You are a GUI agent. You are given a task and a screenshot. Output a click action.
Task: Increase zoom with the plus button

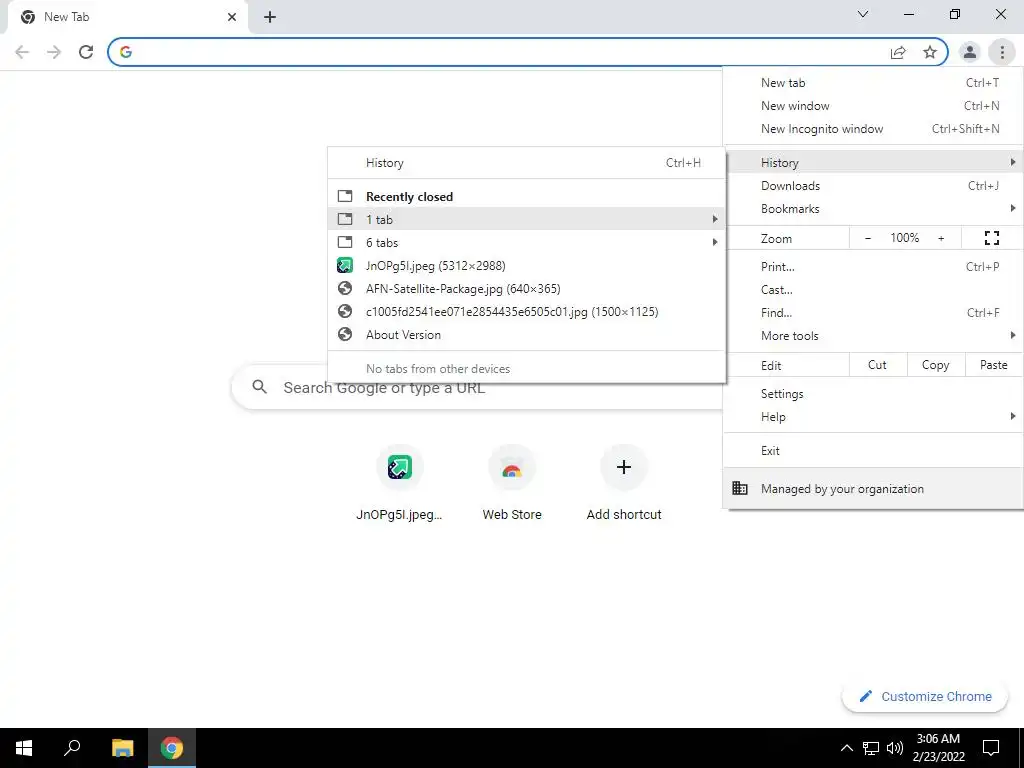(x=941, y=238)
